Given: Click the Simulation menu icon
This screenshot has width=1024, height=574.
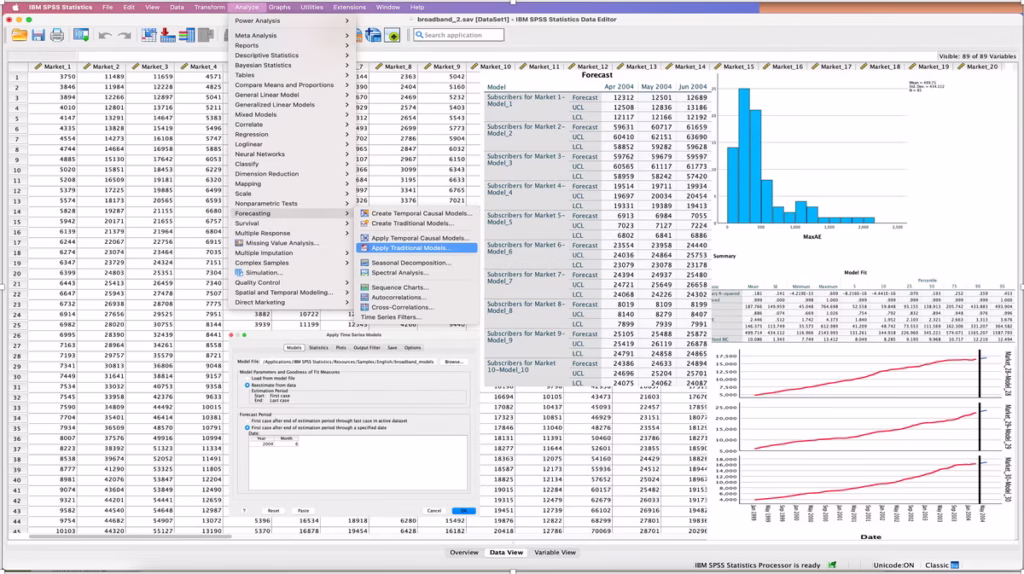Looking at the screenshot, I should [x=239, y=272].
